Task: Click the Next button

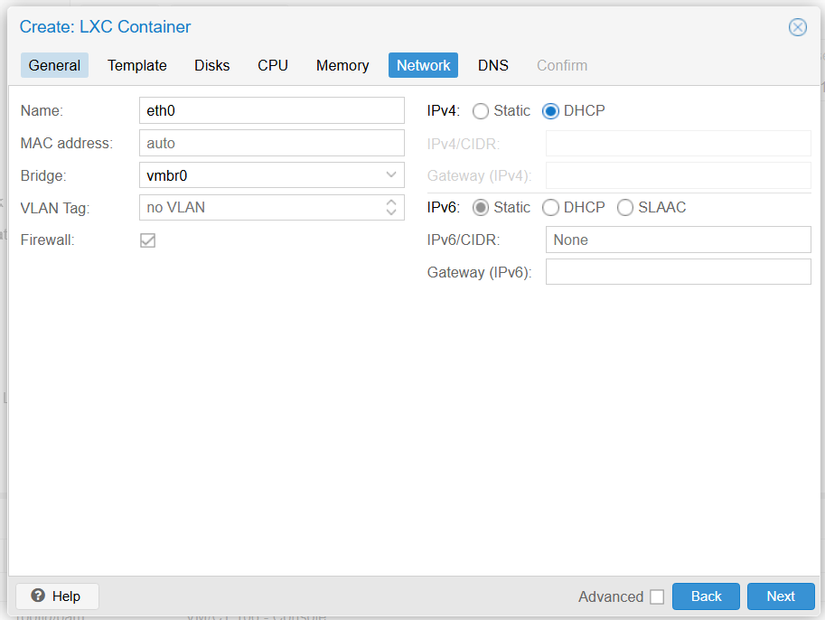Action: coord(780,596)
